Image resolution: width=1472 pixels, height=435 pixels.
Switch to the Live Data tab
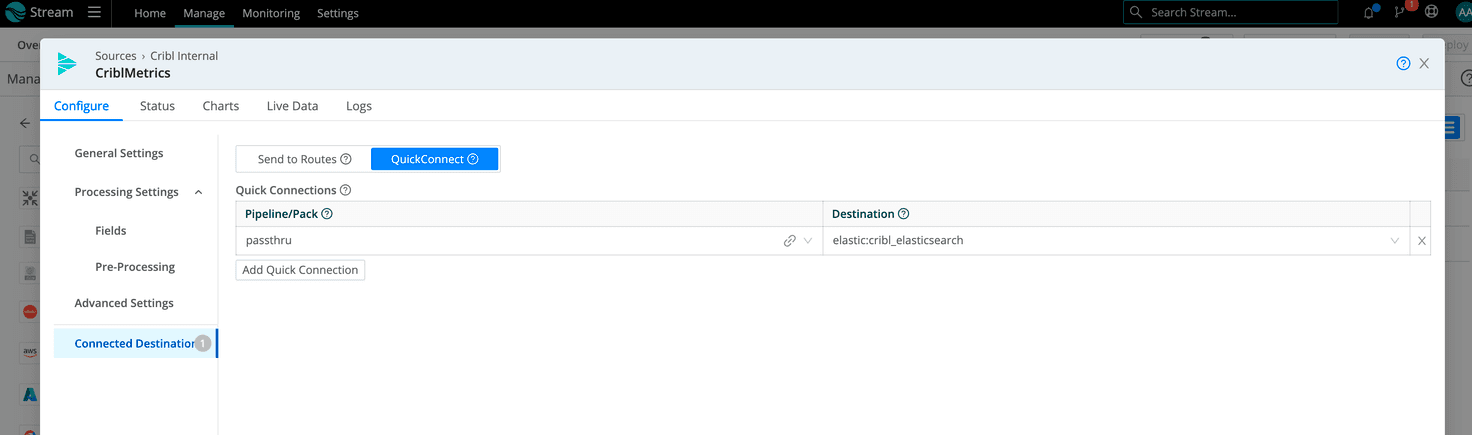[x=292, y=106]
